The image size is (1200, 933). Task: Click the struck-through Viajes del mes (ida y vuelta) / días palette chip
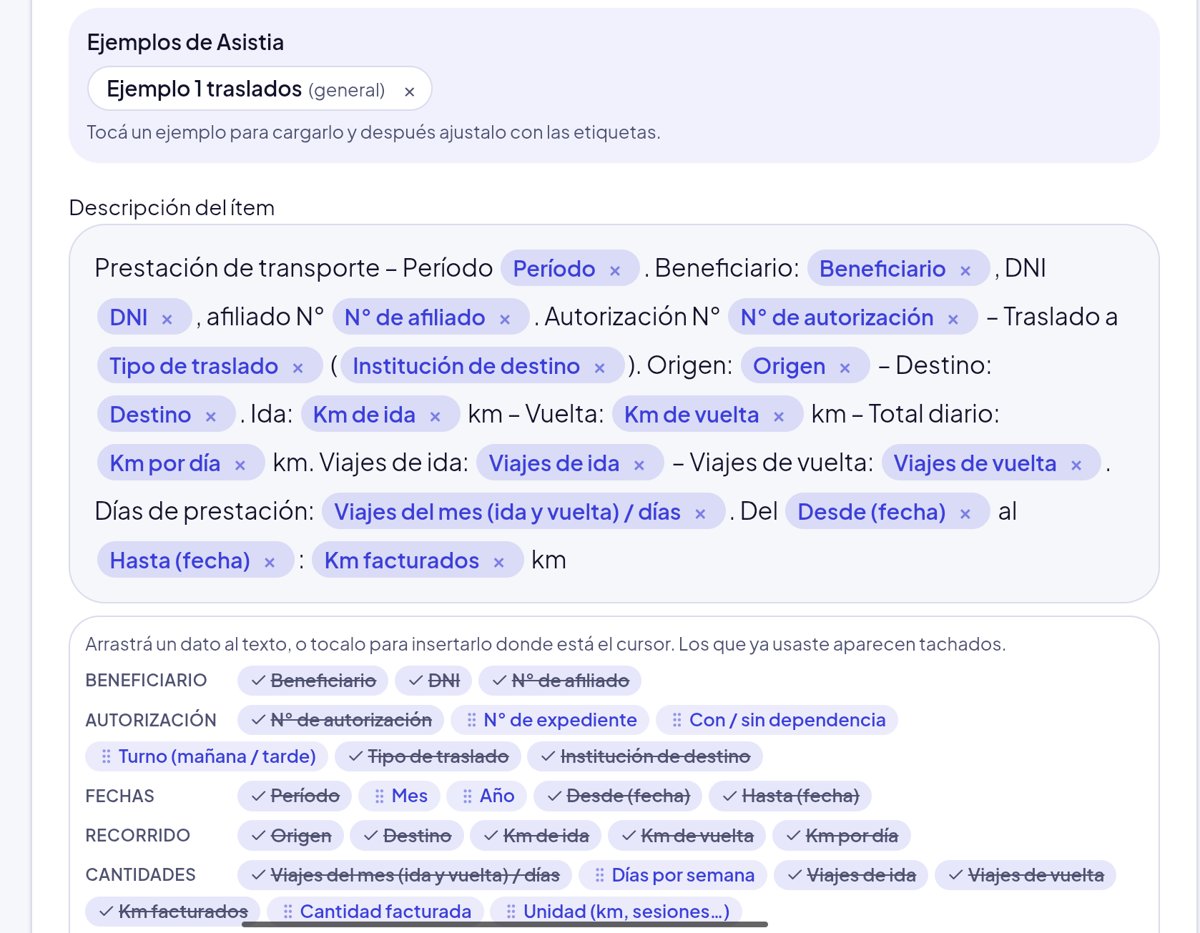(405, 875)
